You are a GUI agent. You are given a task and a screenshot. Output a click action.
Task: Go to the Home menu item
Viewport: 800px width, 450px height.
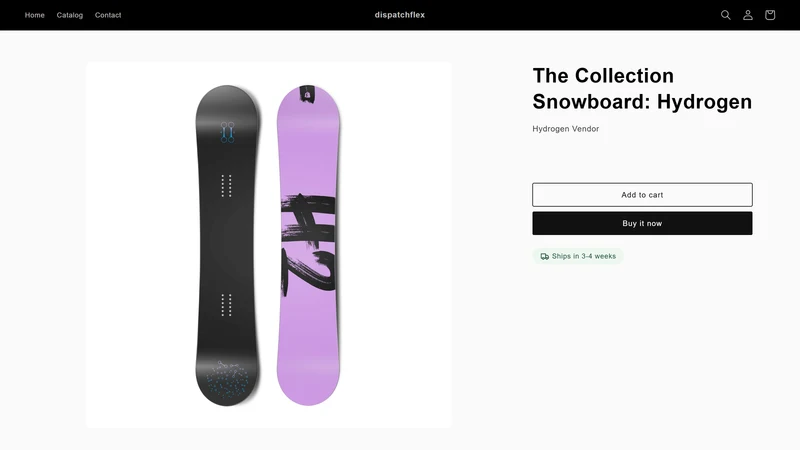tap(35, 15)
